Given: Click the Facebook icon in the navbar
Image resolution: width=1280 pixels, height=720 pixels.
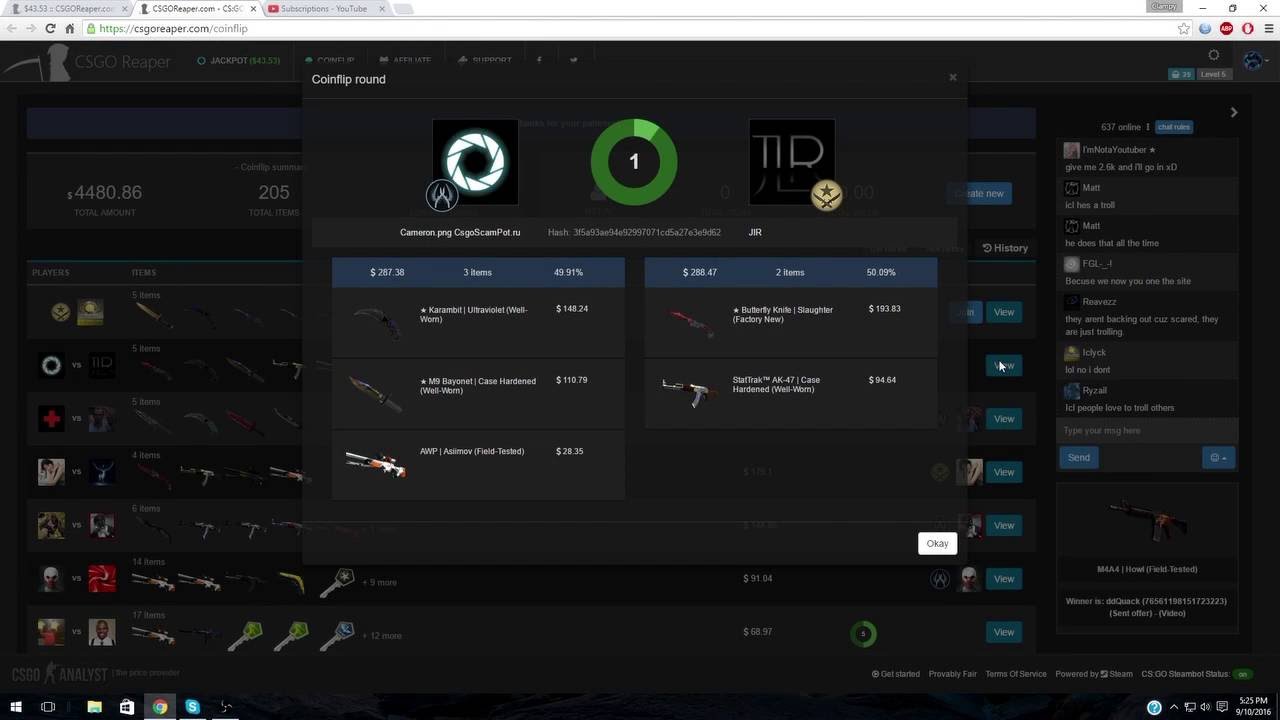Looking at the screenshot, I should [x=539, y=60].
